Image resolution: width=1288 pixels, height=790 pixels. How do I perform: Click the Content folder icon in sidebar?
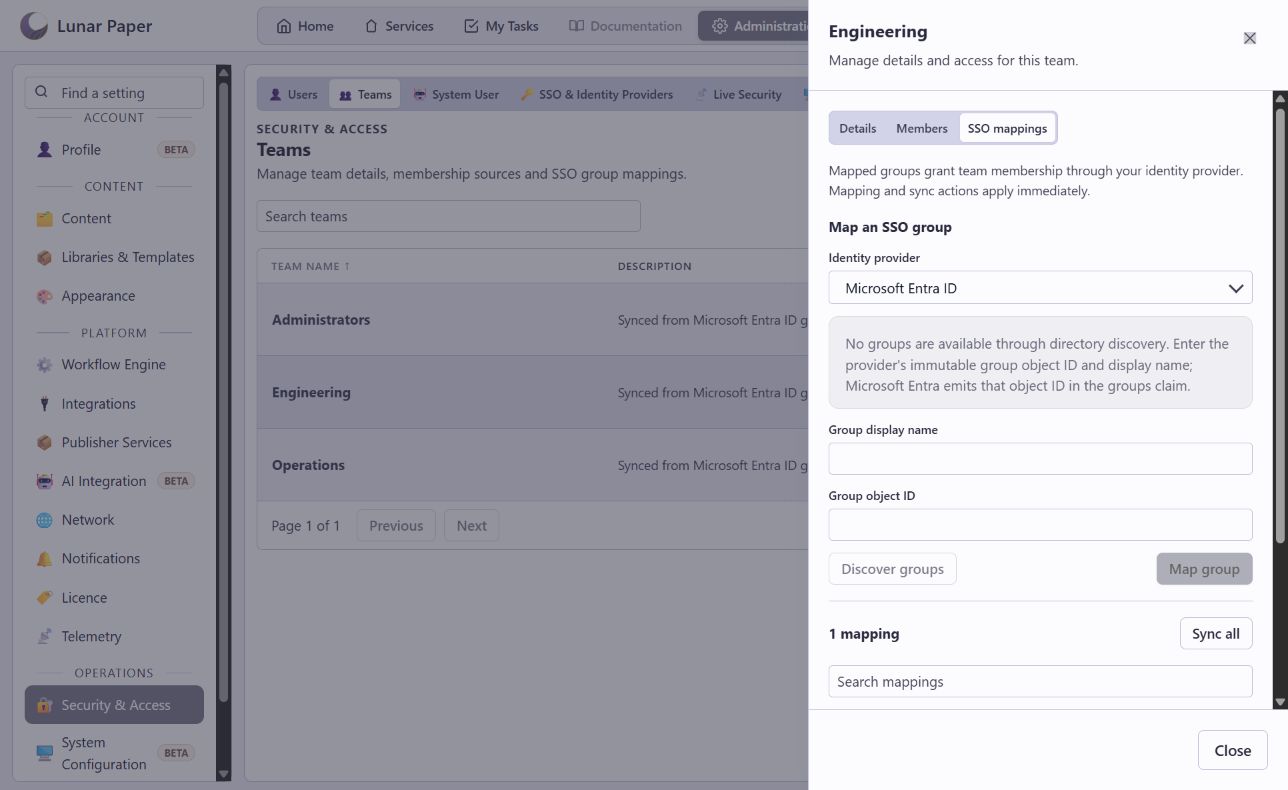point(44,219)
